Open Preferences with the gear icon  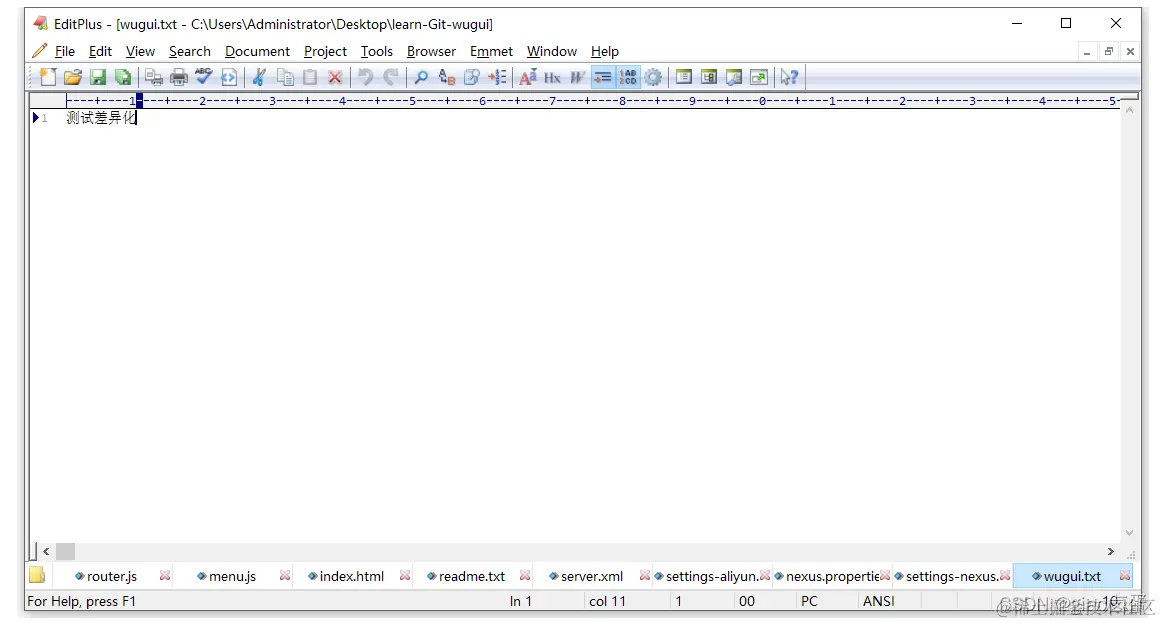[x=653, y=77]
